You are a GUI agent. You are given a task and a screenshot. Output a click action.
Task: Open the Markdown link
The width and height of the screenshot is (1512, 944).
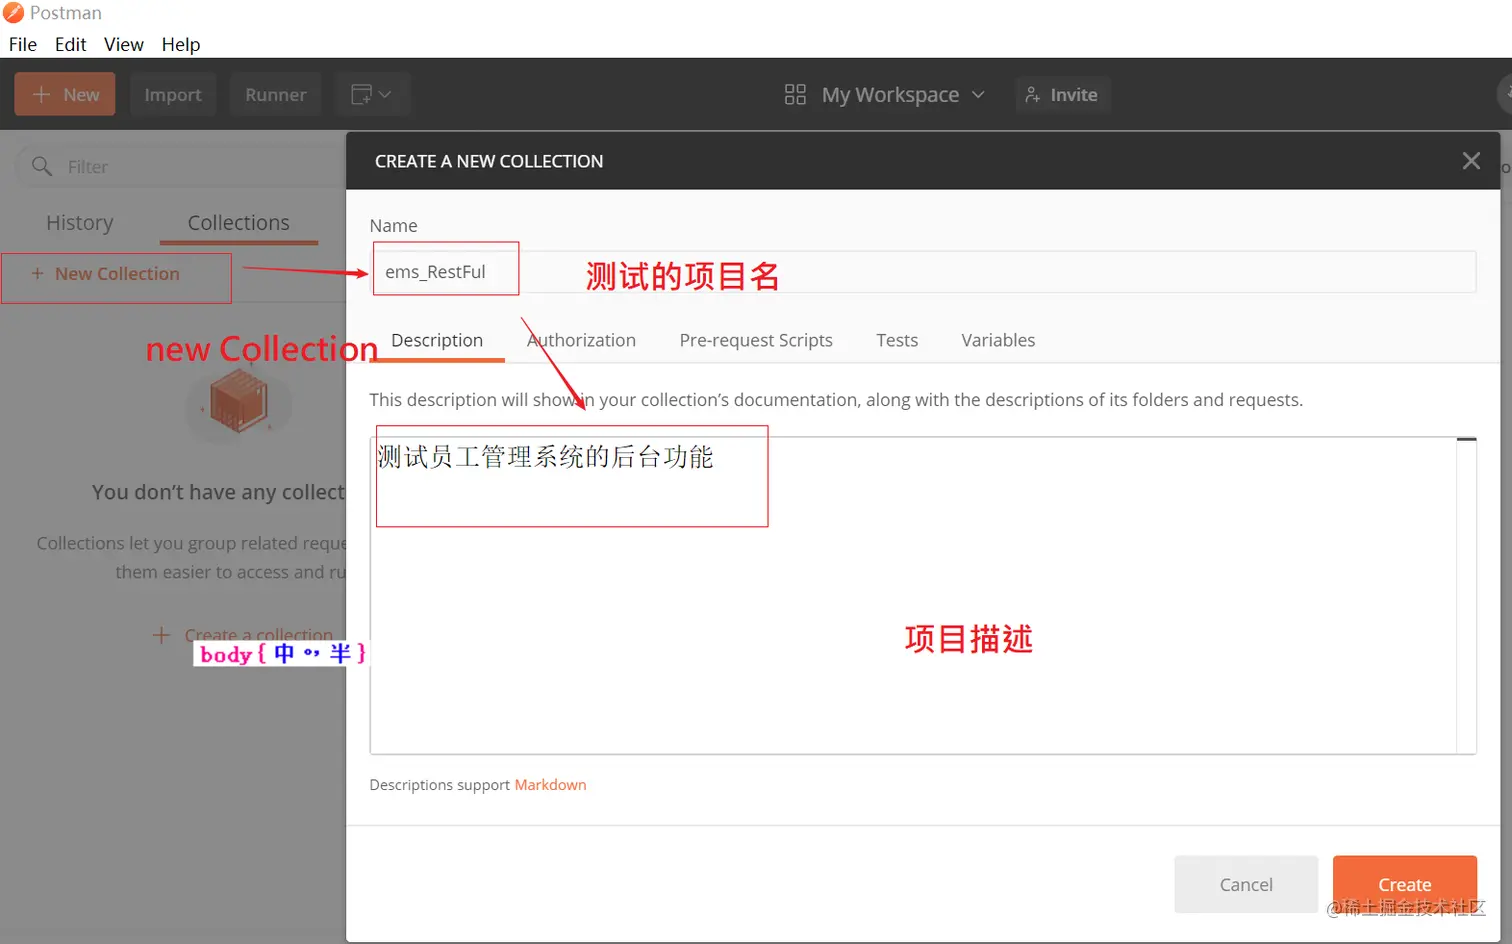pyautogui.click(x=550, y=785)
